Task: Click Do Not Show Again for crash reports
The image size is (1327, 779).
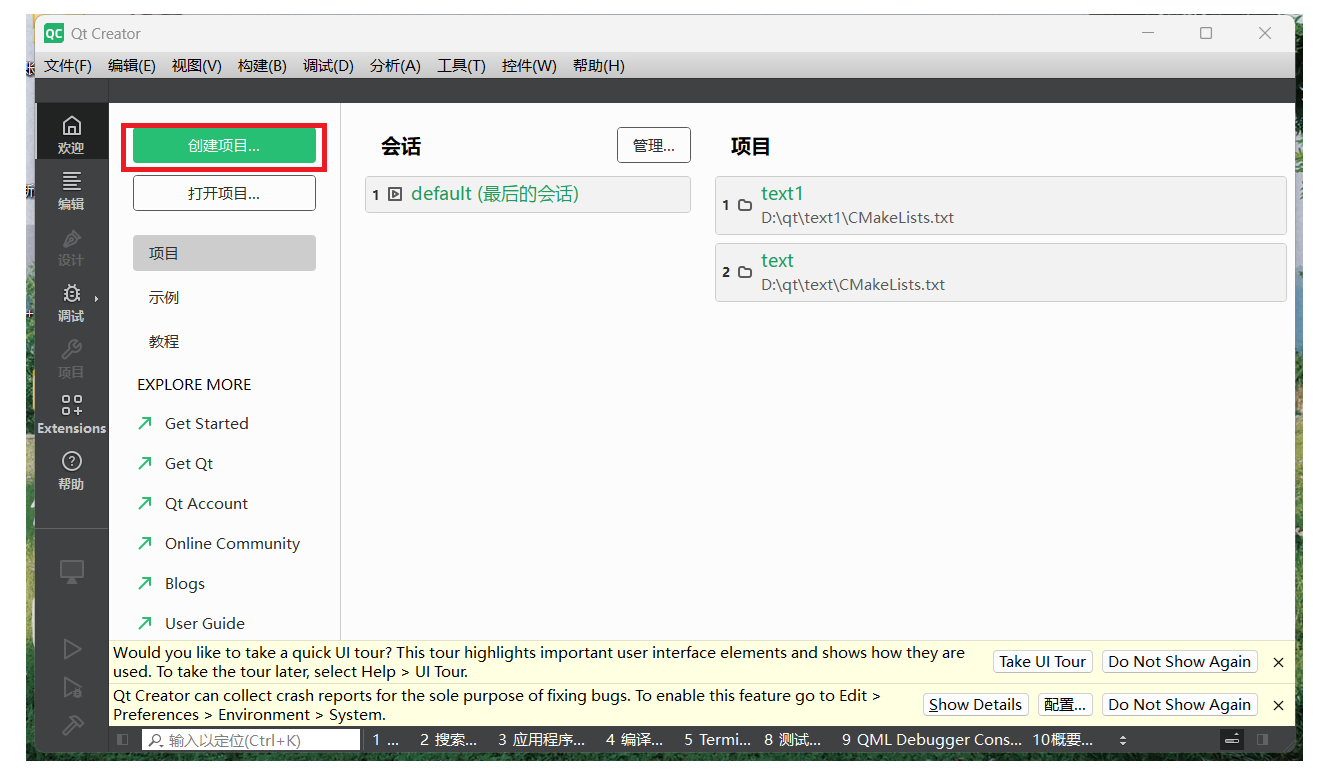Action: 1179,705
